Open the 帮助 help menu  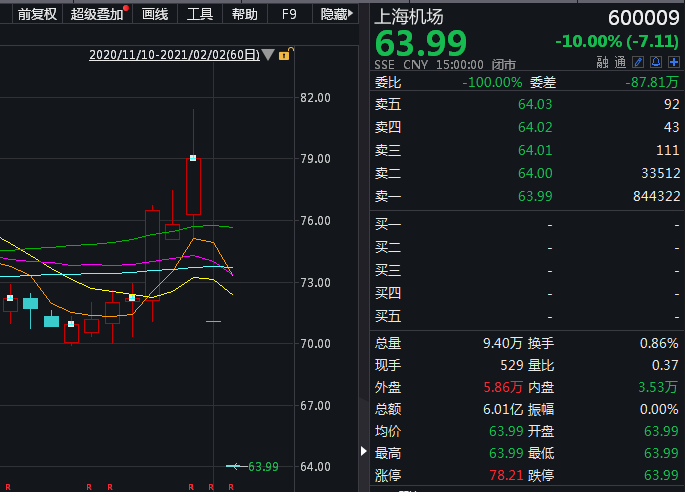pos(244,14)
